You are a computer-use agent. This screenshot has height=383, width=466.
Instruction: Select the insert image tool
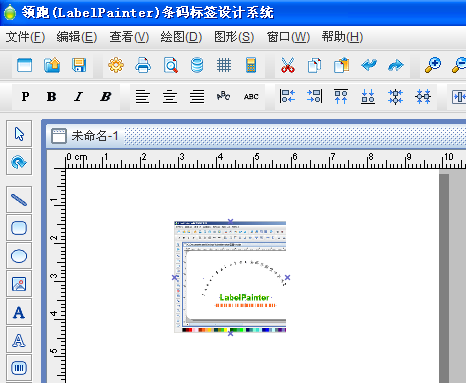[19, 284]
